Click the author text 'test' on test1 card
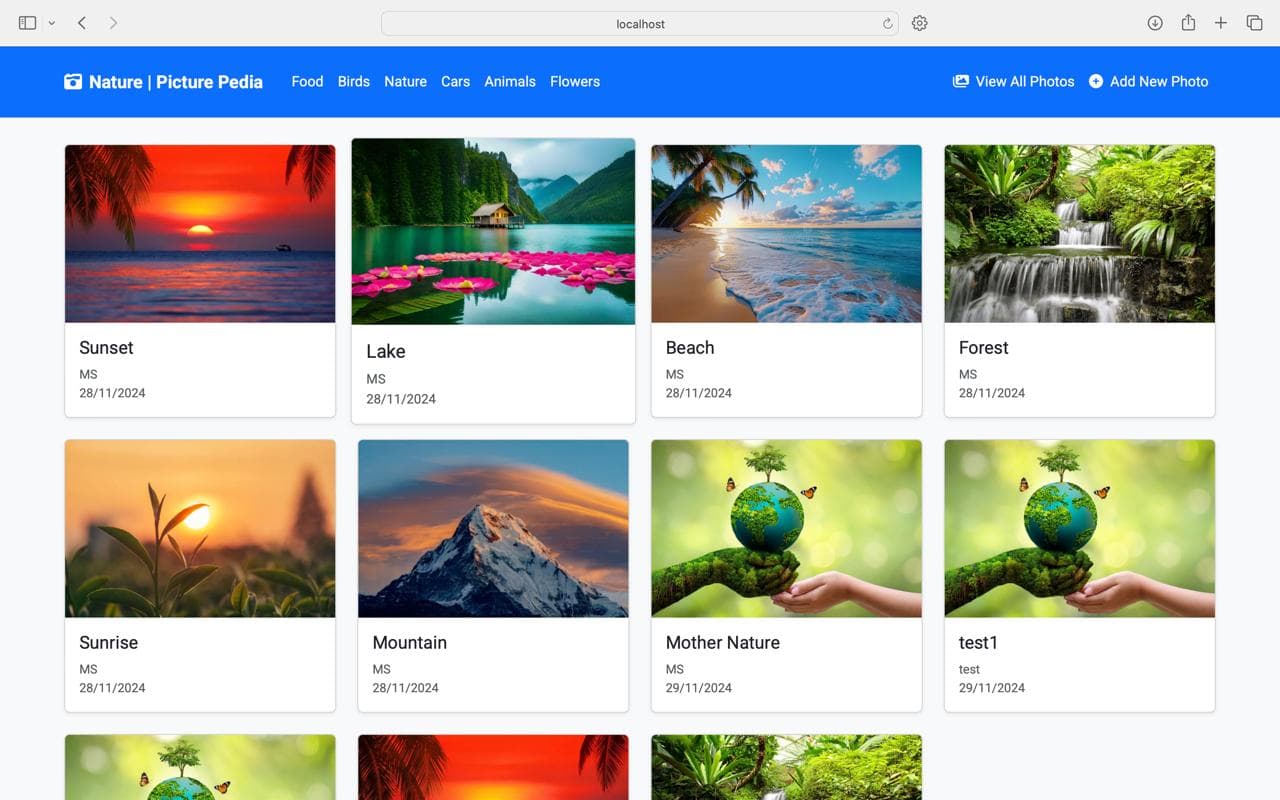 pyautogui.click(x=969, y=669)
